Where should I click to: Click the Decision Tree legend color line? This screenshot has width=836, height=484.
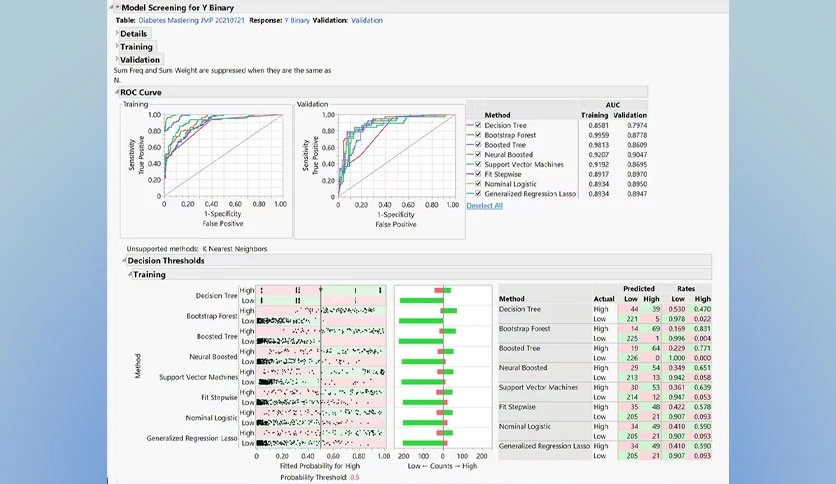point(470,125)
